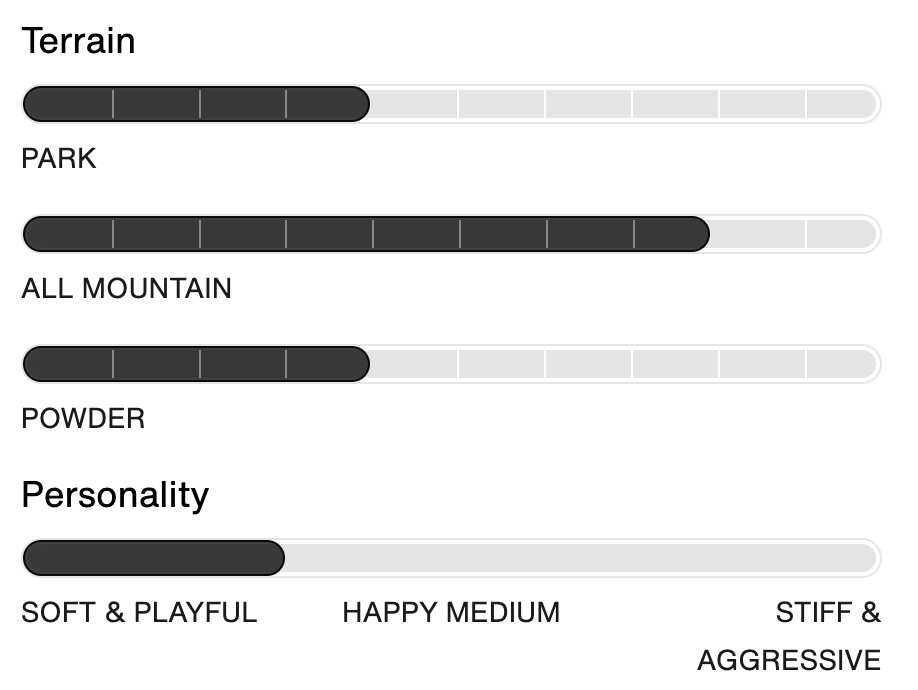Click the HAPPY MEDIUM label
Screen dimensions: 918x690
coord(451,613)
